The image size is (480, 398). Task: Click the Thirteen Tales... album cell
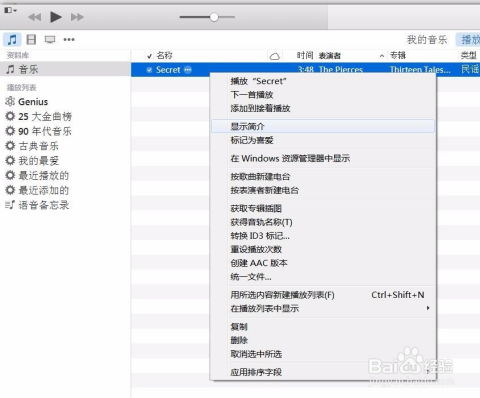pos(420,70)
